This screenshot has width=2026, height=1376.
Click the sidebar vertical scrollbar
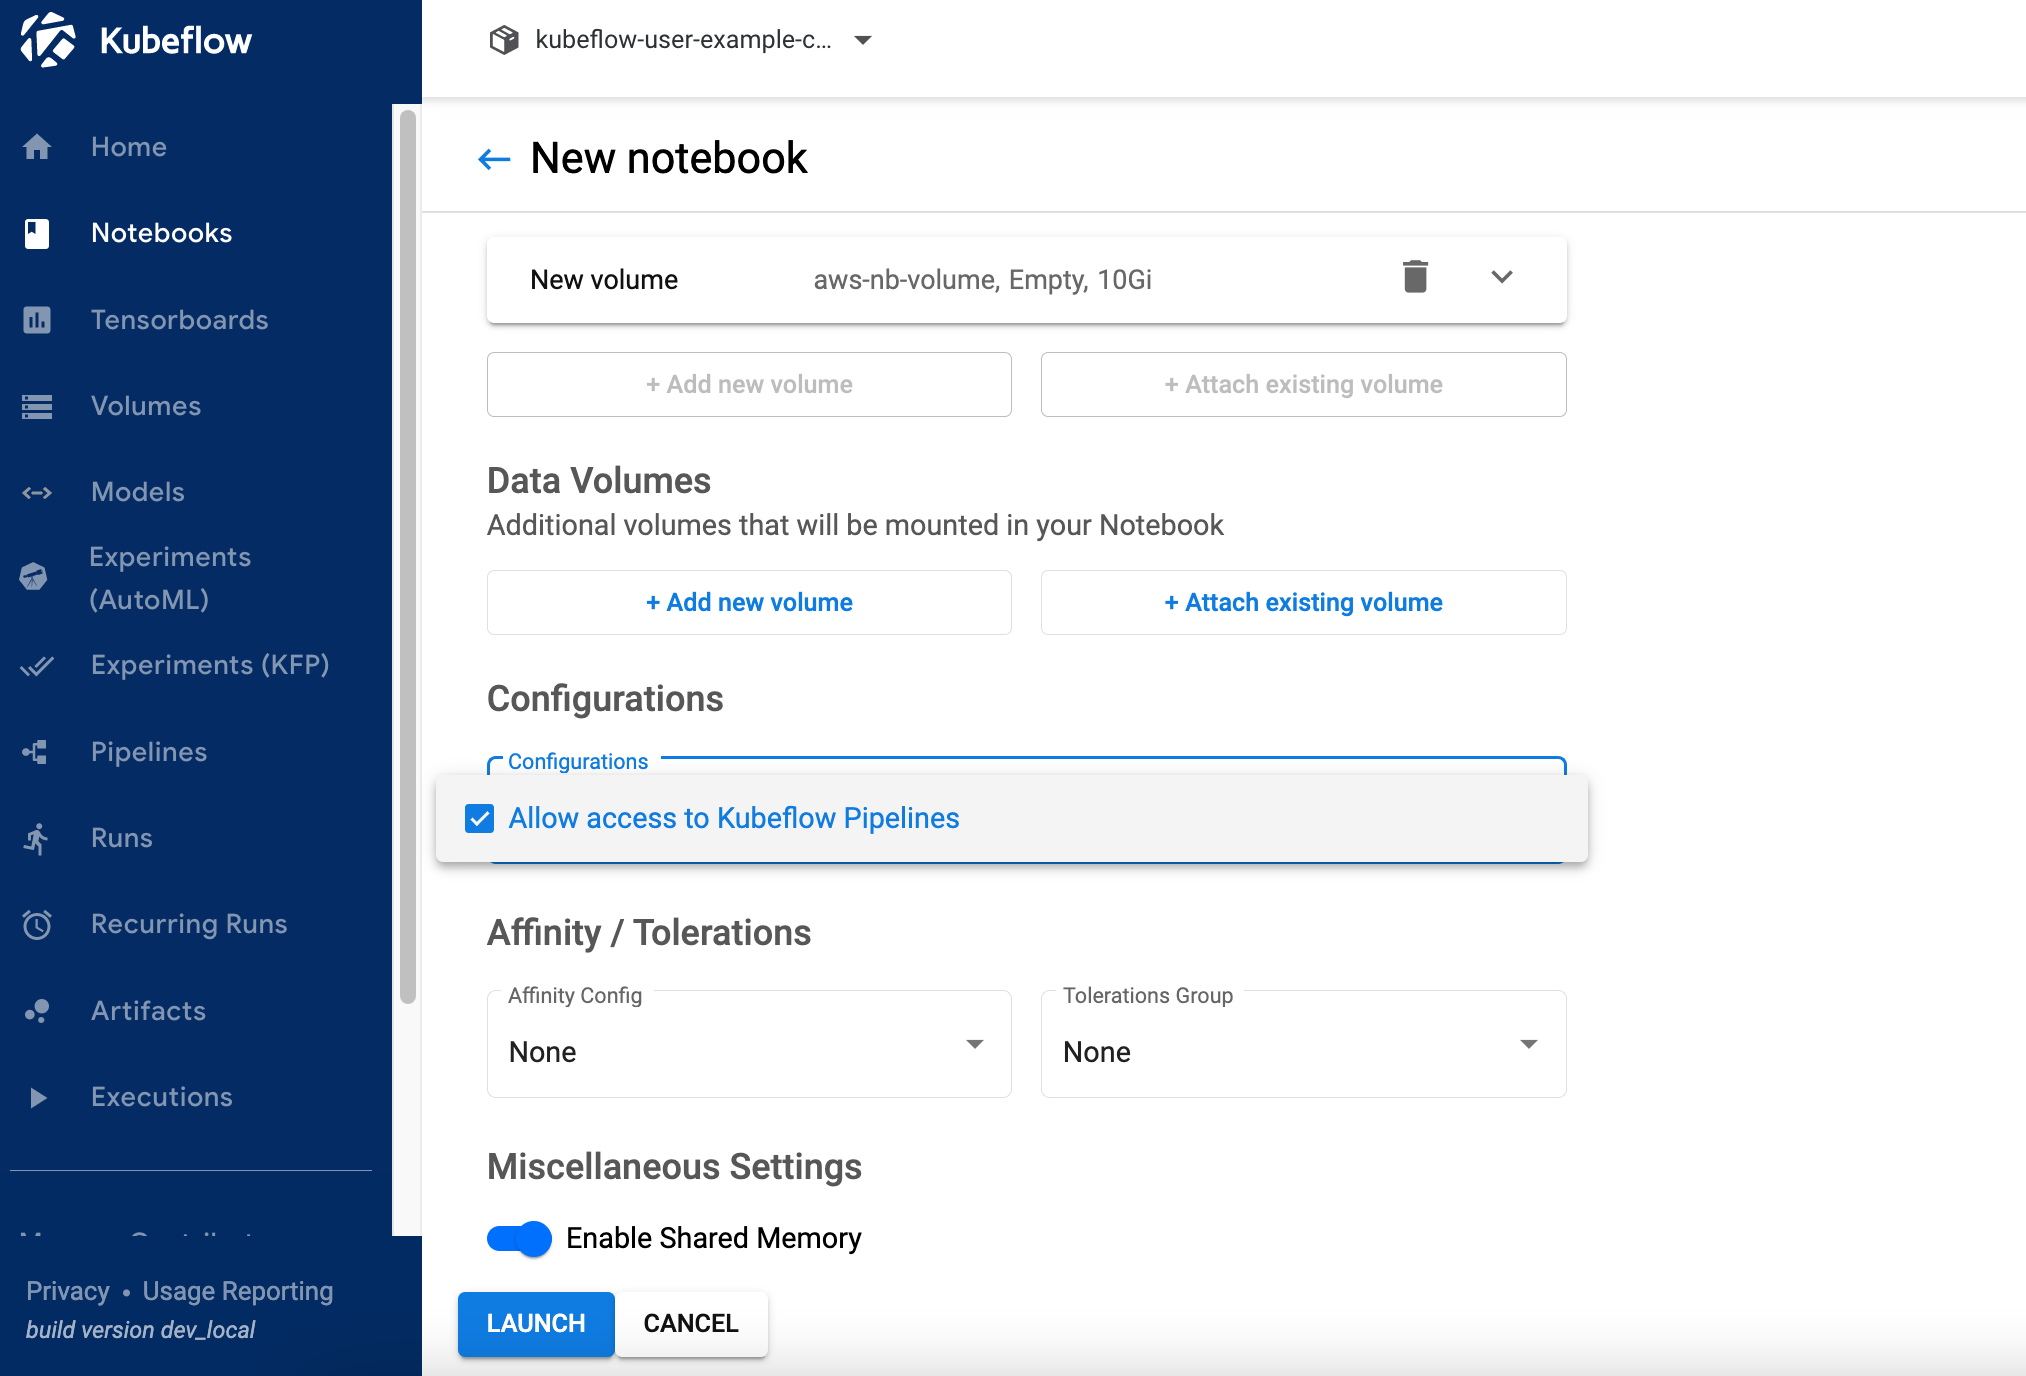407,556
